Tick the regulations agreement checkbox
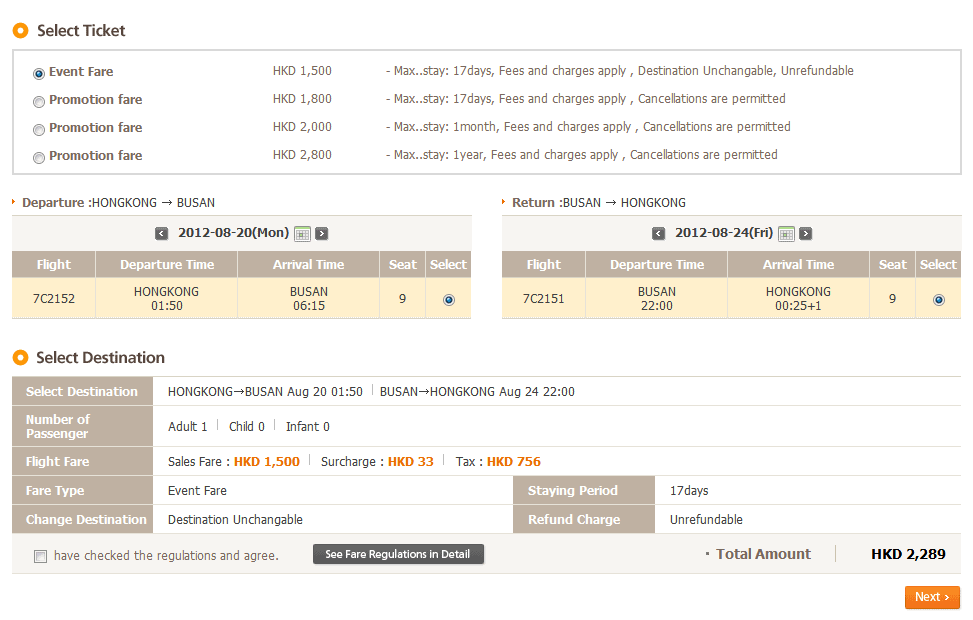The width and height of the screenshot is (973, 620). pyautogui.click(x=41, y=556)
